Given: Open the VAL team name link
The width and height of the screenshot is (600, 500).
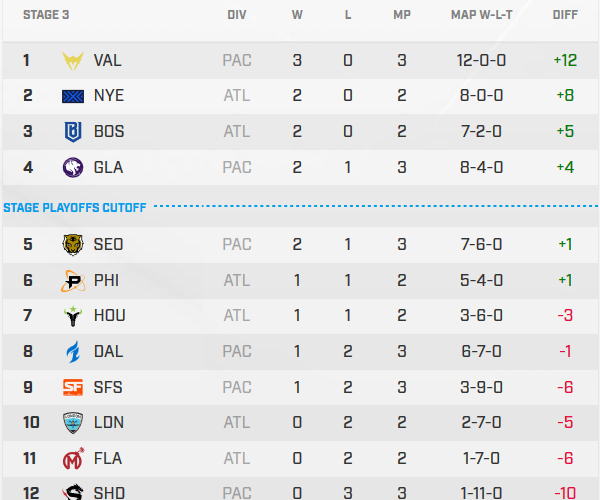Looking at the screenshot, I should pos(108,60).
